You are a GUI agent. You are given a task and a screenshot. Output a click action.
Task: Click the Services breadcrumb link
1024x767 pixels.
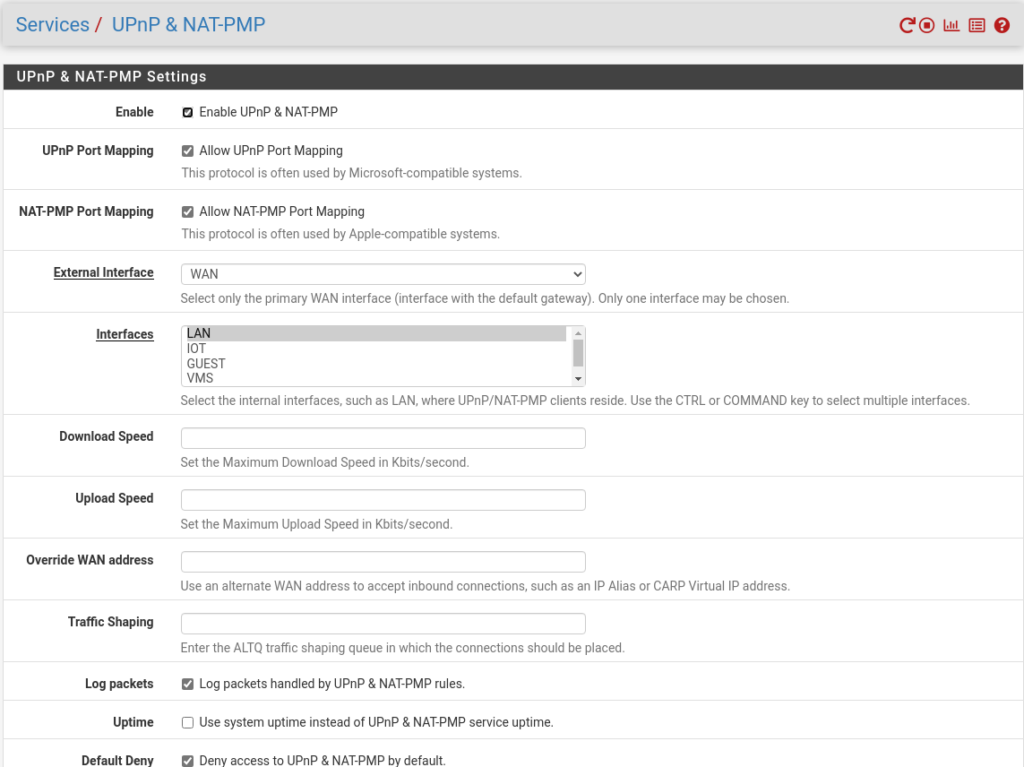(x=52, y=25)
